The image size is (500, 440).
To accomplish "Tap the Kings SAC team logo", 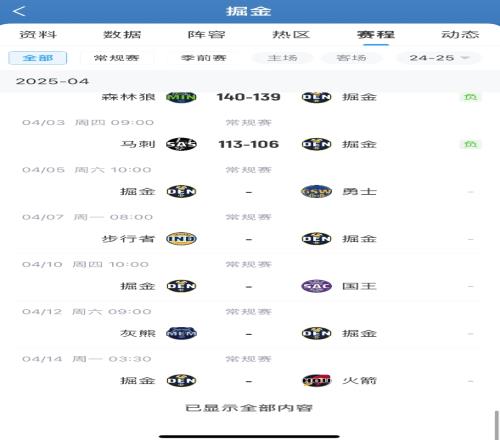I will 316,286.
